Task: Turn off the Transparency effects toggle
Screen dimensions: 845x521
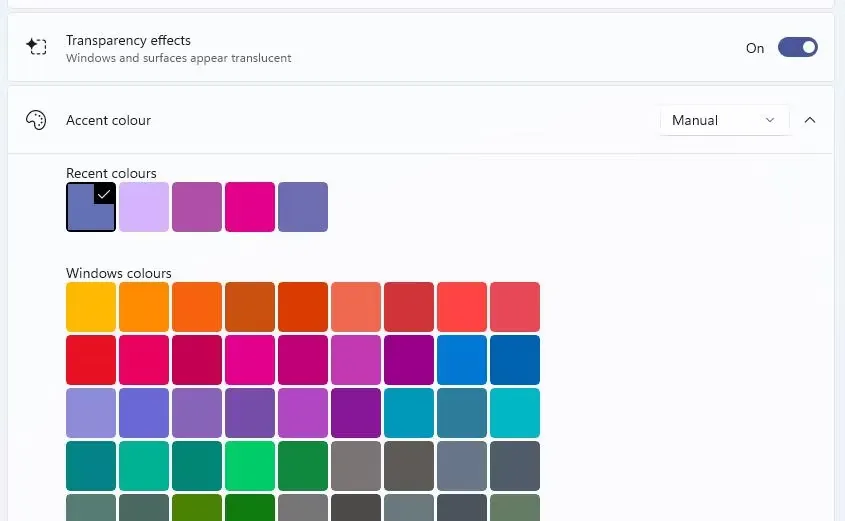Action: coord(798,47)
